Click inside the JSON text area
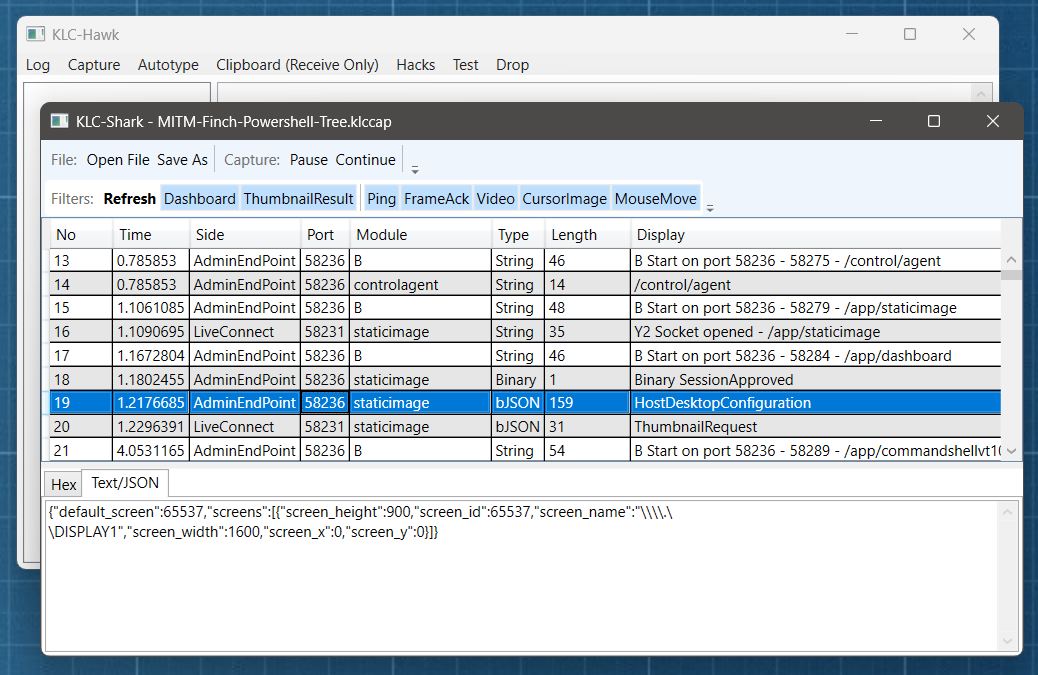Image resolution: width=1038 pixels, height=675 pixels. coord(522,574)
